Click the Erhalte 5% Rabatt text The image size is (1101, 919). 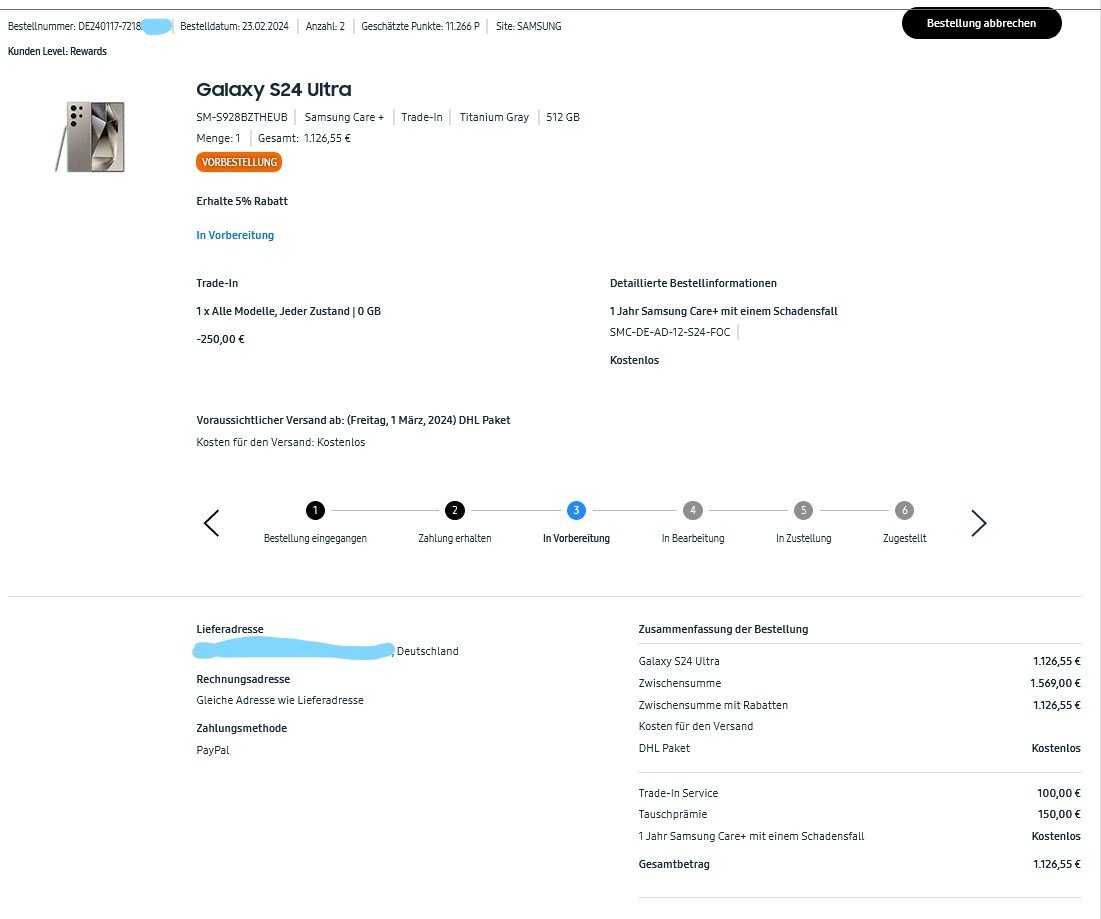[x=242, y=201]
